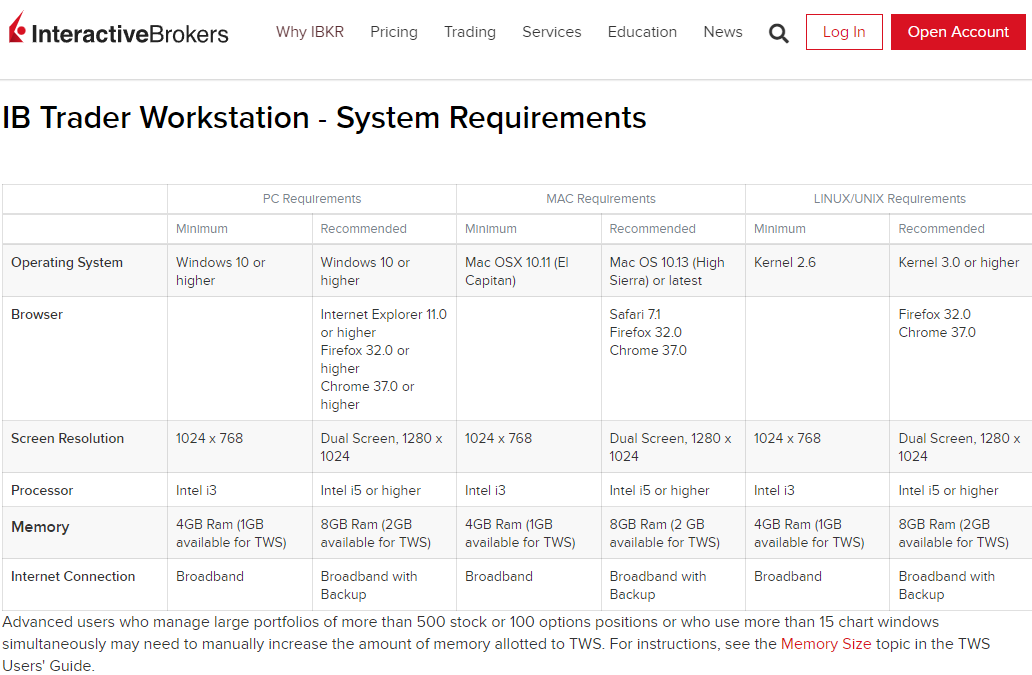Screen dimensions: 1032x675
Task: Click the PC Requirements column header
Action: point(312,199)
